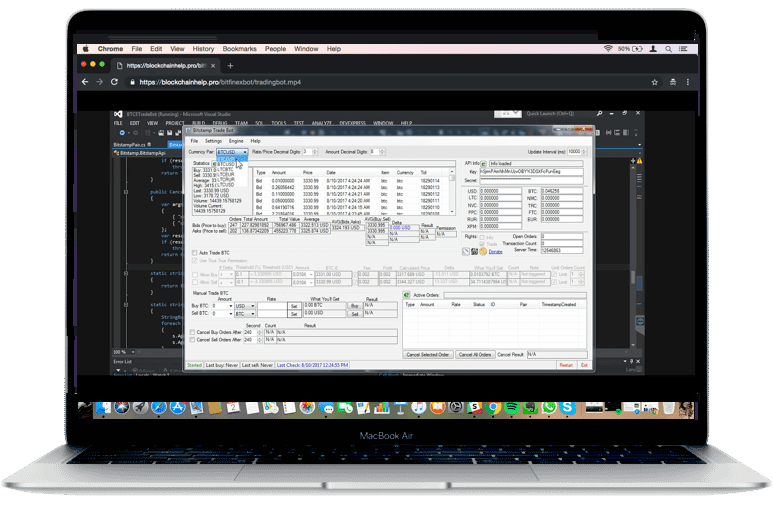Open WhatsApp from the dock
Image resolution: width=773 pixels, height=505 pixels.
point(549,408)
